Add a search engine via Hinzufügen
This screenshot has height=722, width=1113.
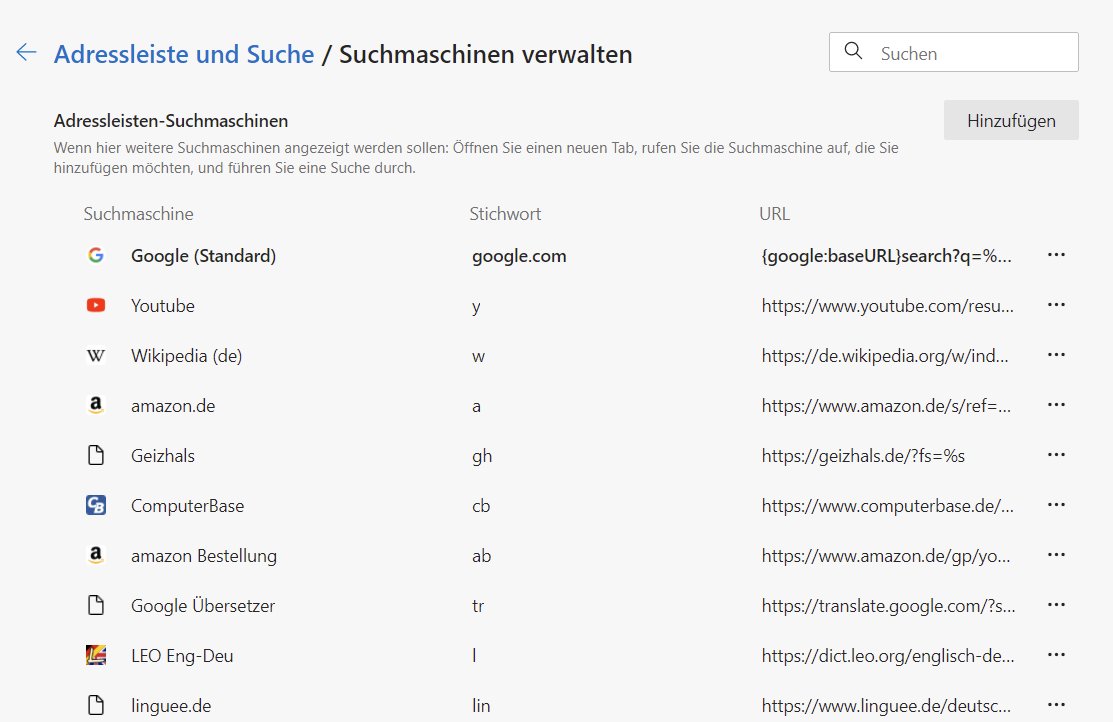(x=1011, y=120)
